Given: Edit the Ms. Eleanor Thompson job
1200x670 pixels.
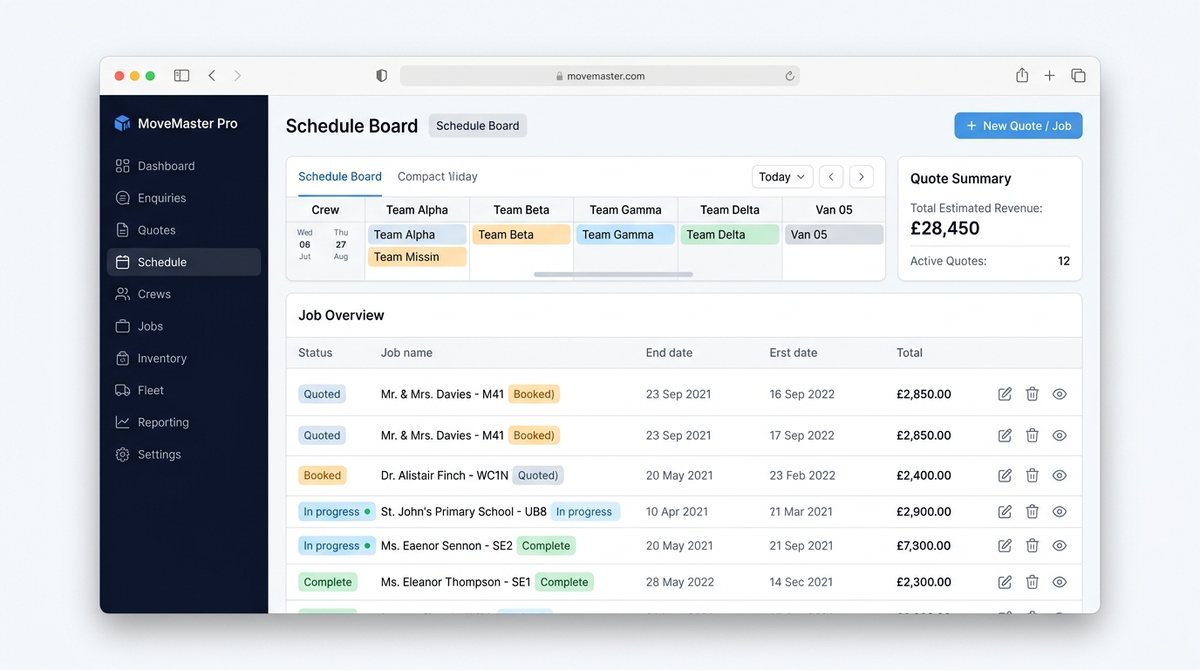Looking at the screenshot, I should coord(1005,582).
